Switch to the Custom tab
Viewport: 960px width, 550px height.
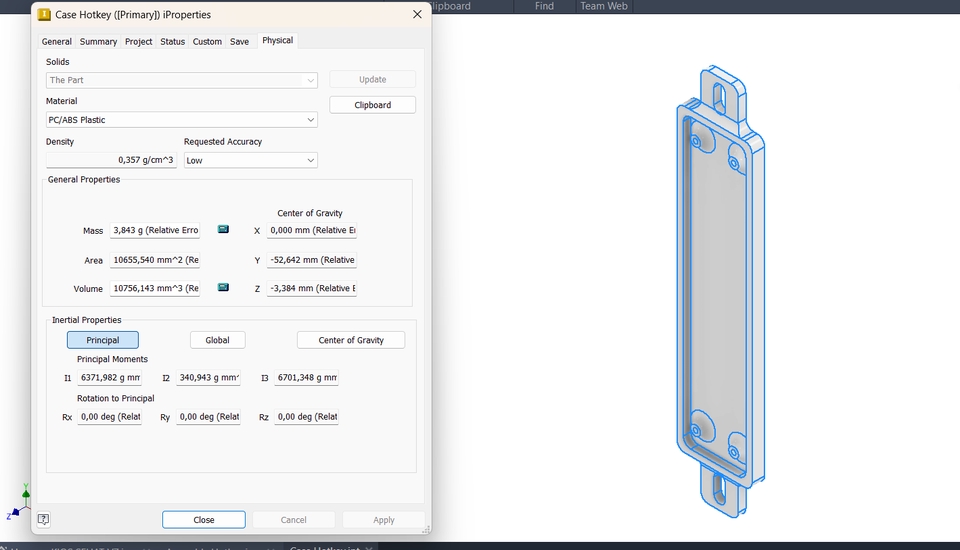pos(207,42)
